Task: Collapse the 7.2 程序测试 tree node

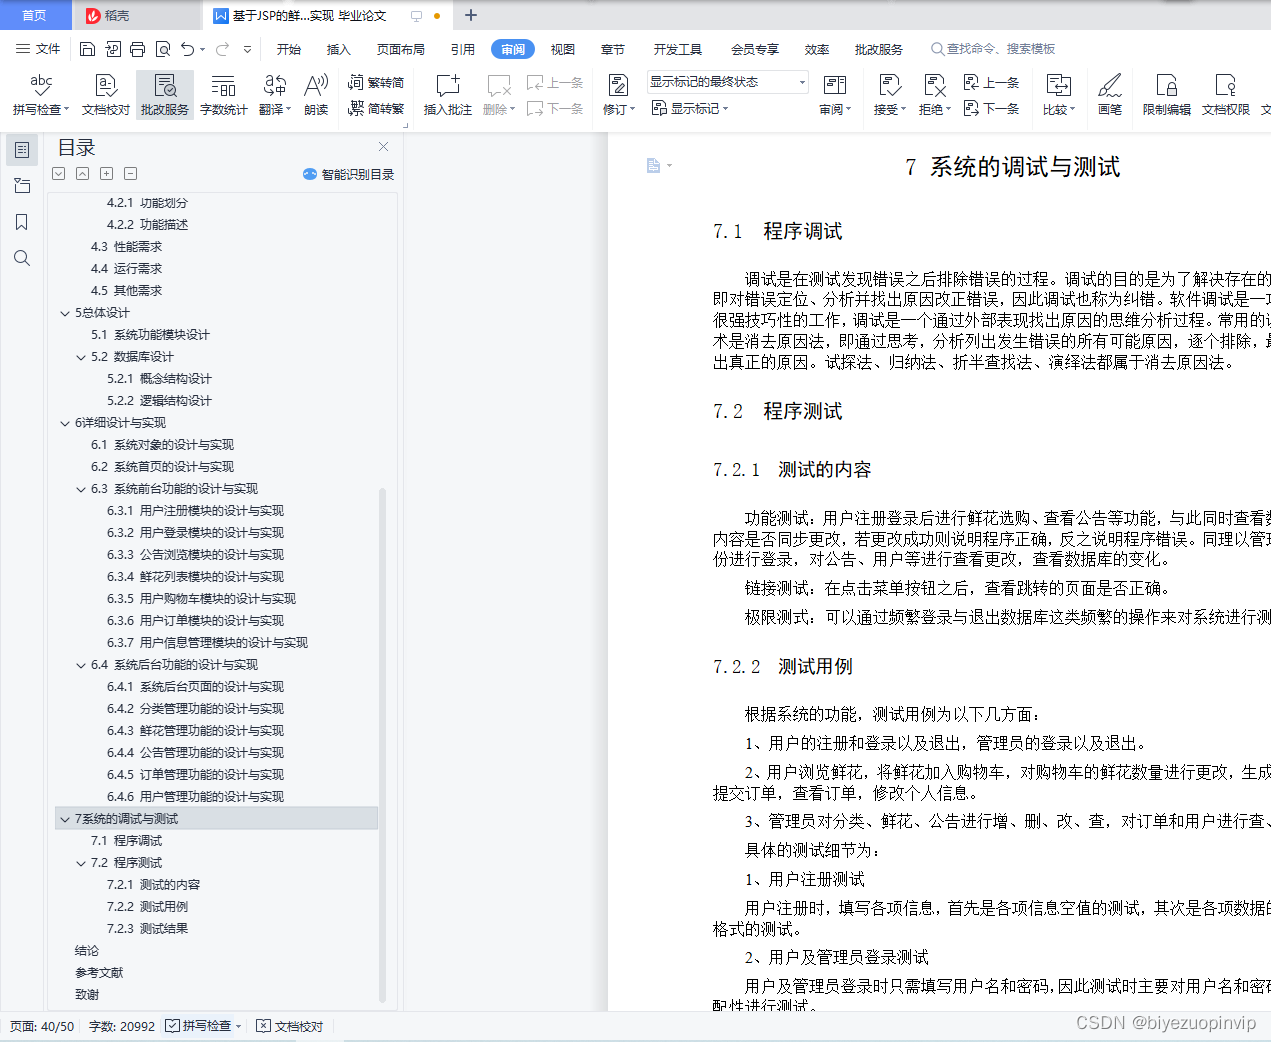Action: (x=81, y=863)
